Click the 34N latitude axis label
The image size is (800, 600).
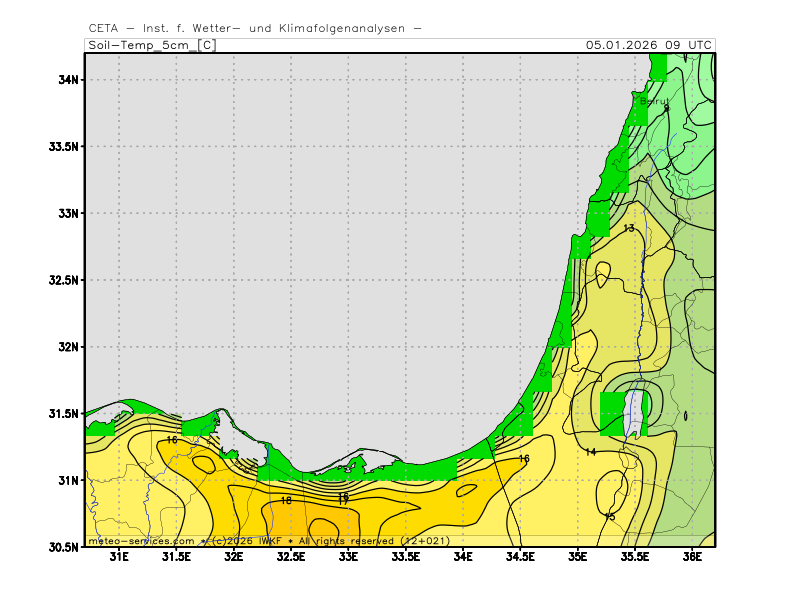click(68, 80)
